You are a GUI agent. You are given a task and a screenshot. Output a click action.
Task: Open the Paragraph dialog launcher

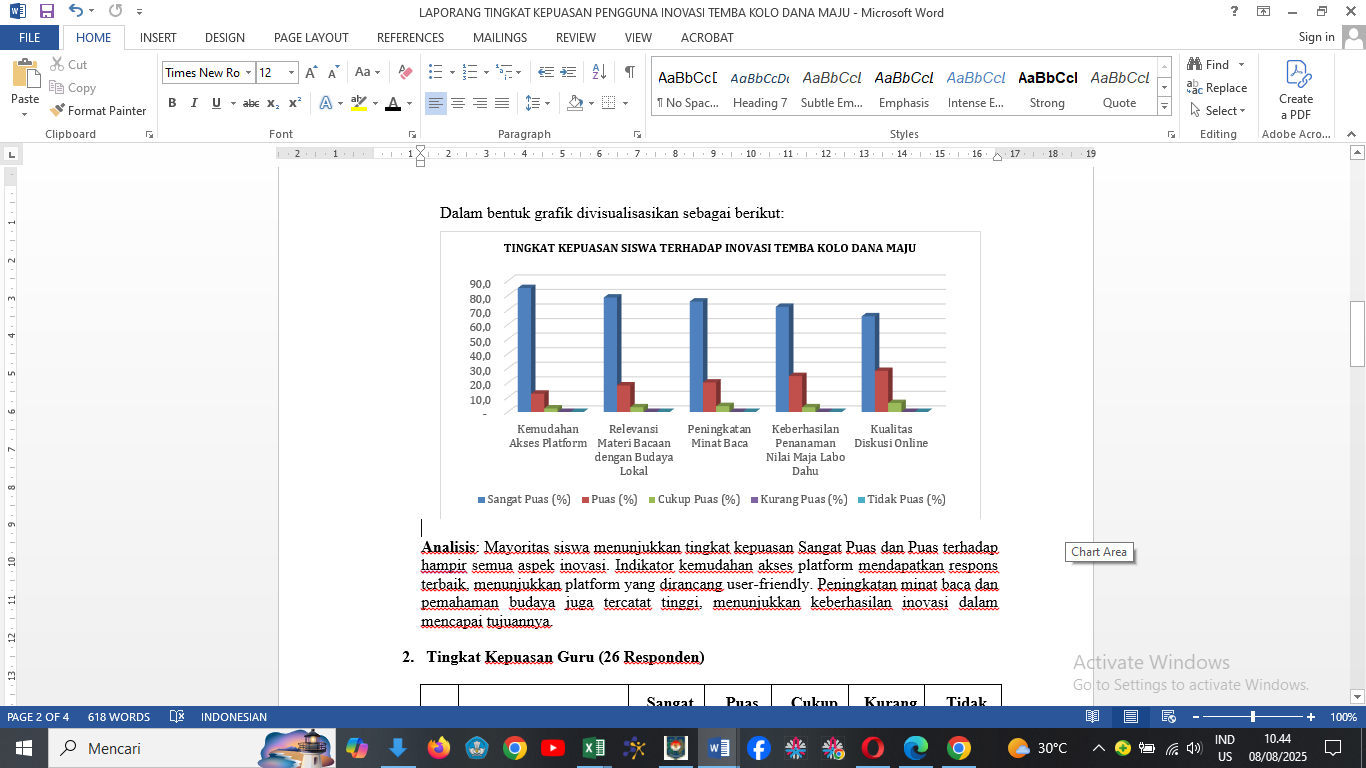coord(637,134)
